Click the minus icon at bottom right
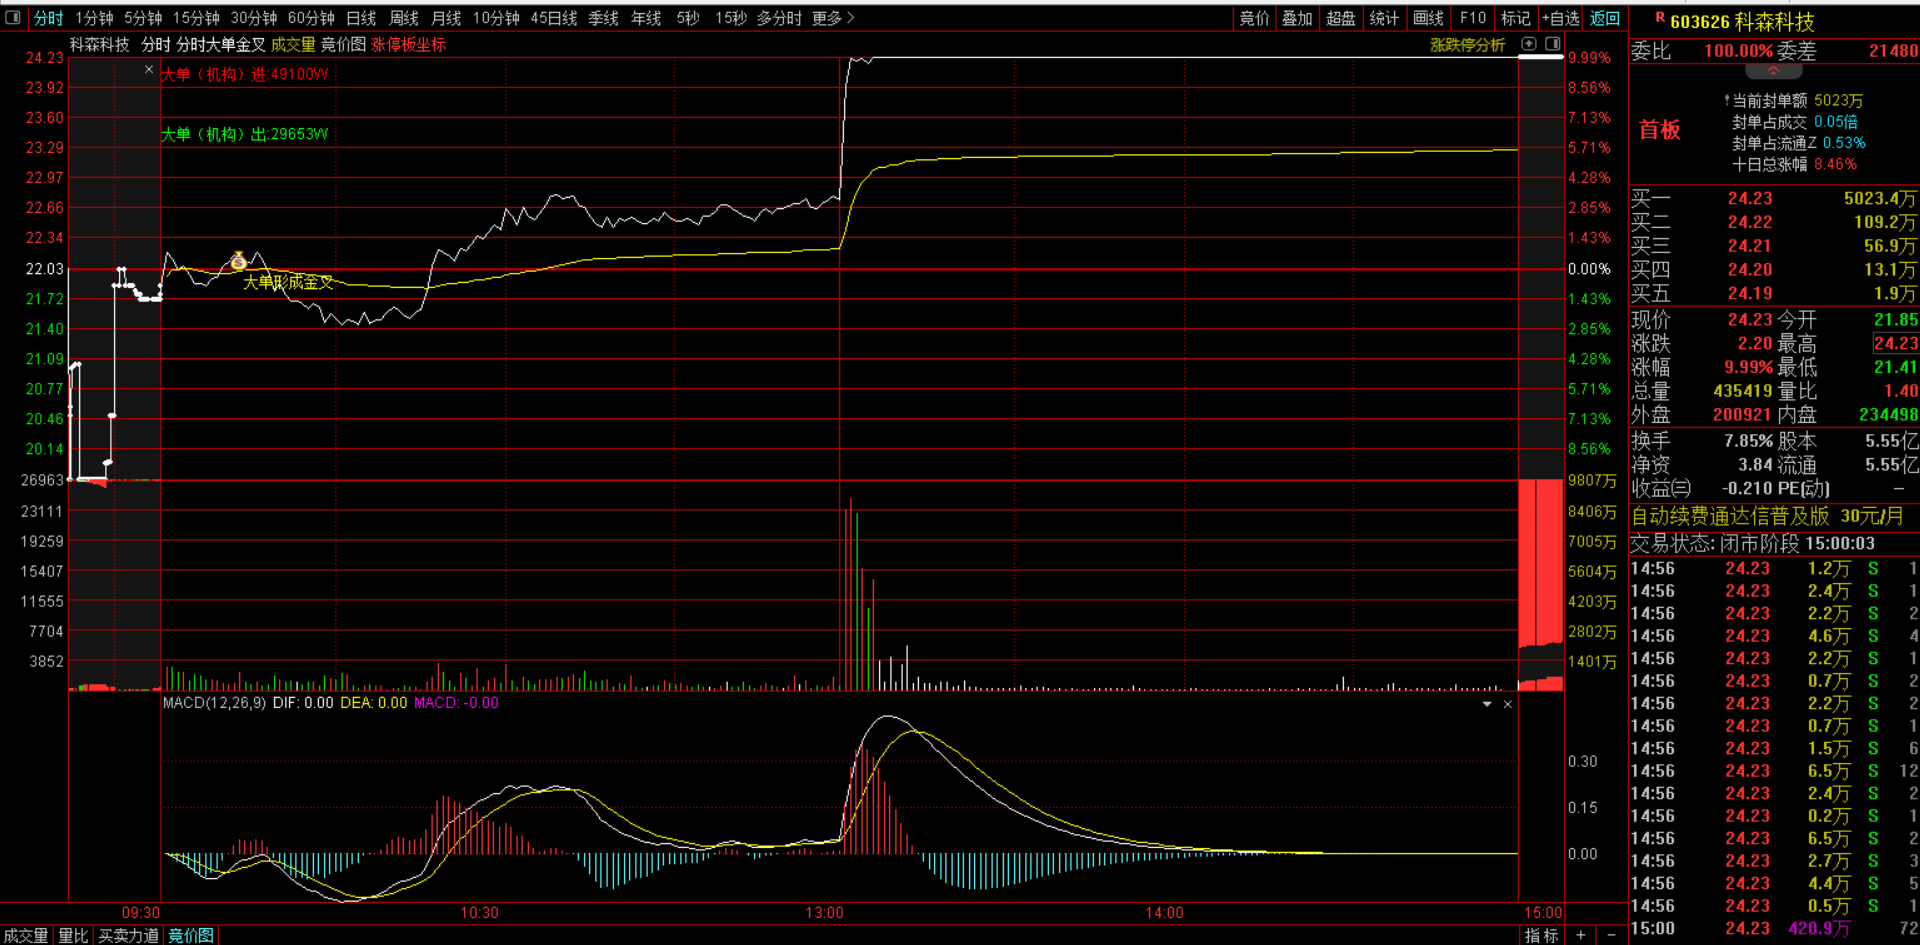This screenshot has height=945, width=1920. (1611, 935)
